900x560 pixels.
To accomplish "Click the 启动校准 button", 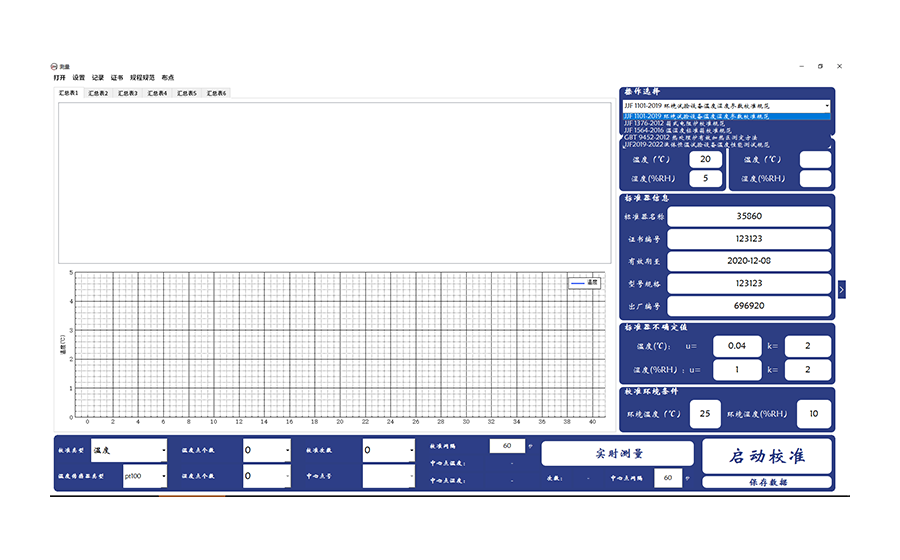I will click(766, 456).
